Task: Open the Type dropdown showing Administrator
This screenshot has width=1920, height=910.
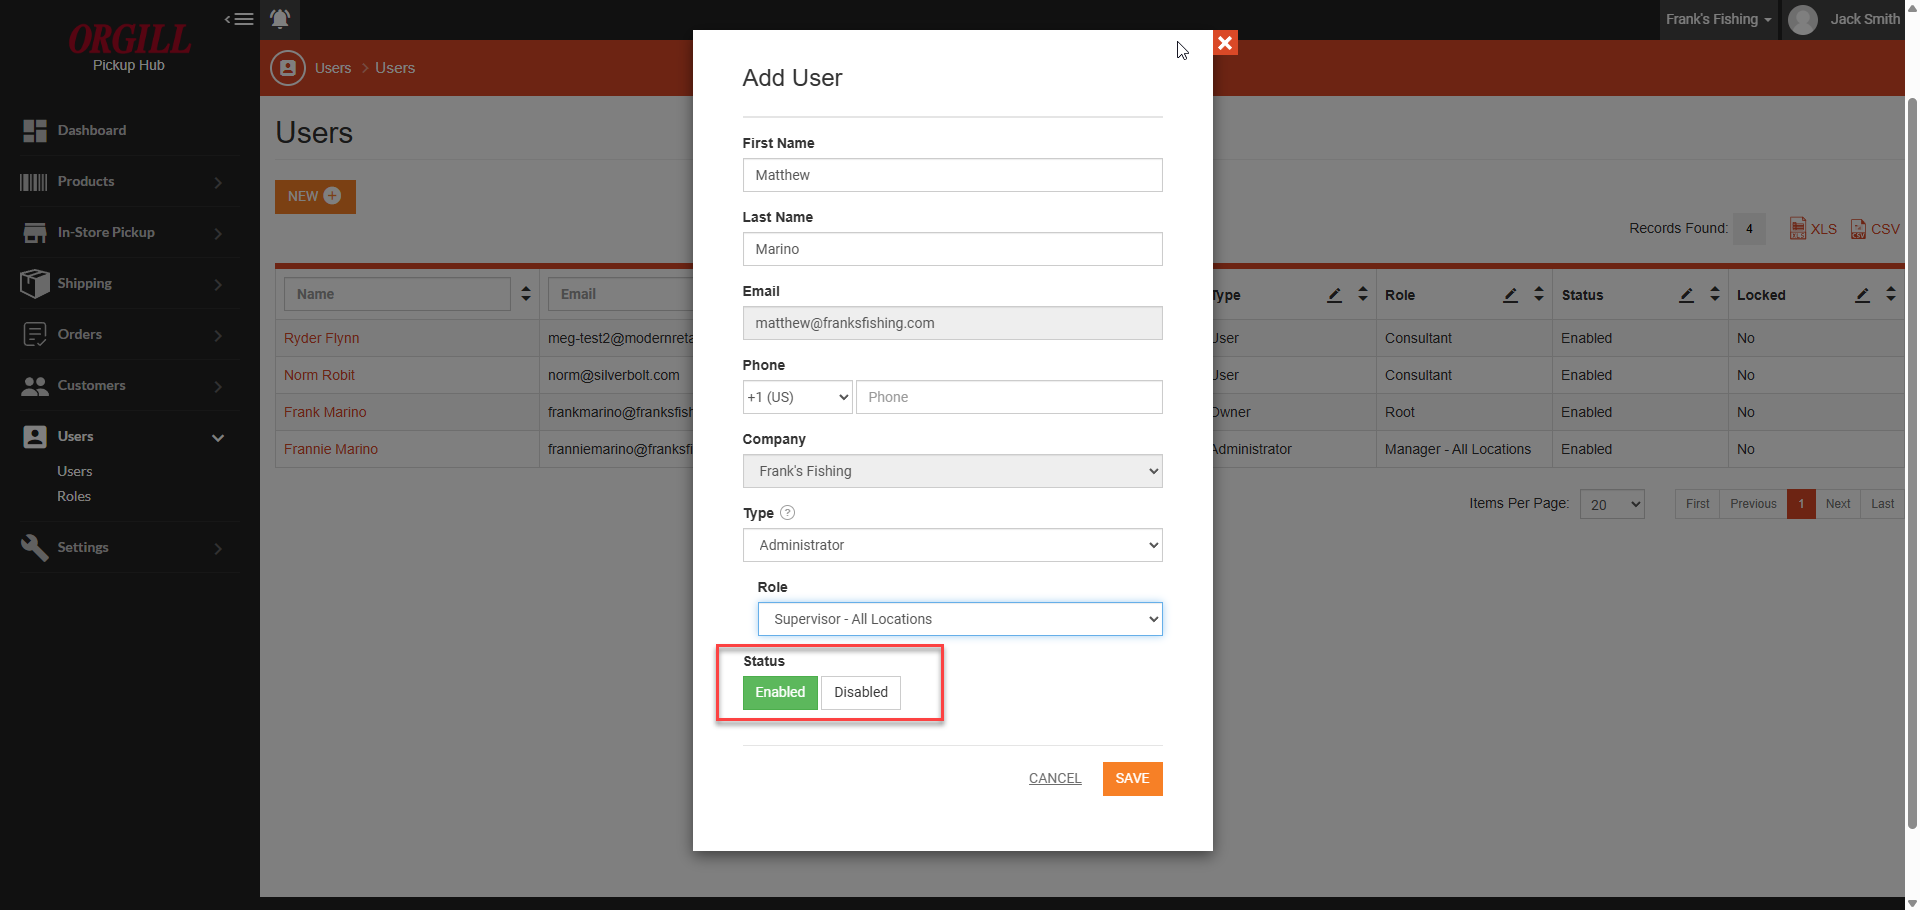Action: (x=953, y=545)
